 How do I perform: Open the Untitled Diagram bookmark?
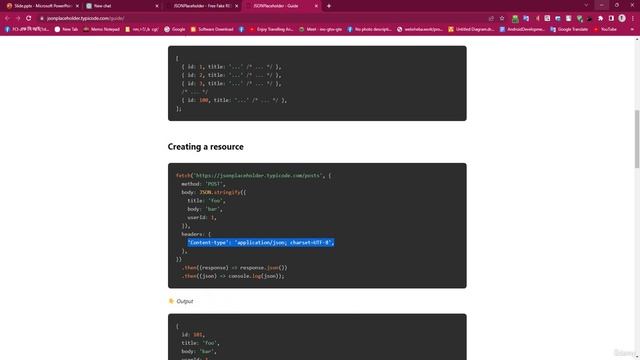pos(471,29)
